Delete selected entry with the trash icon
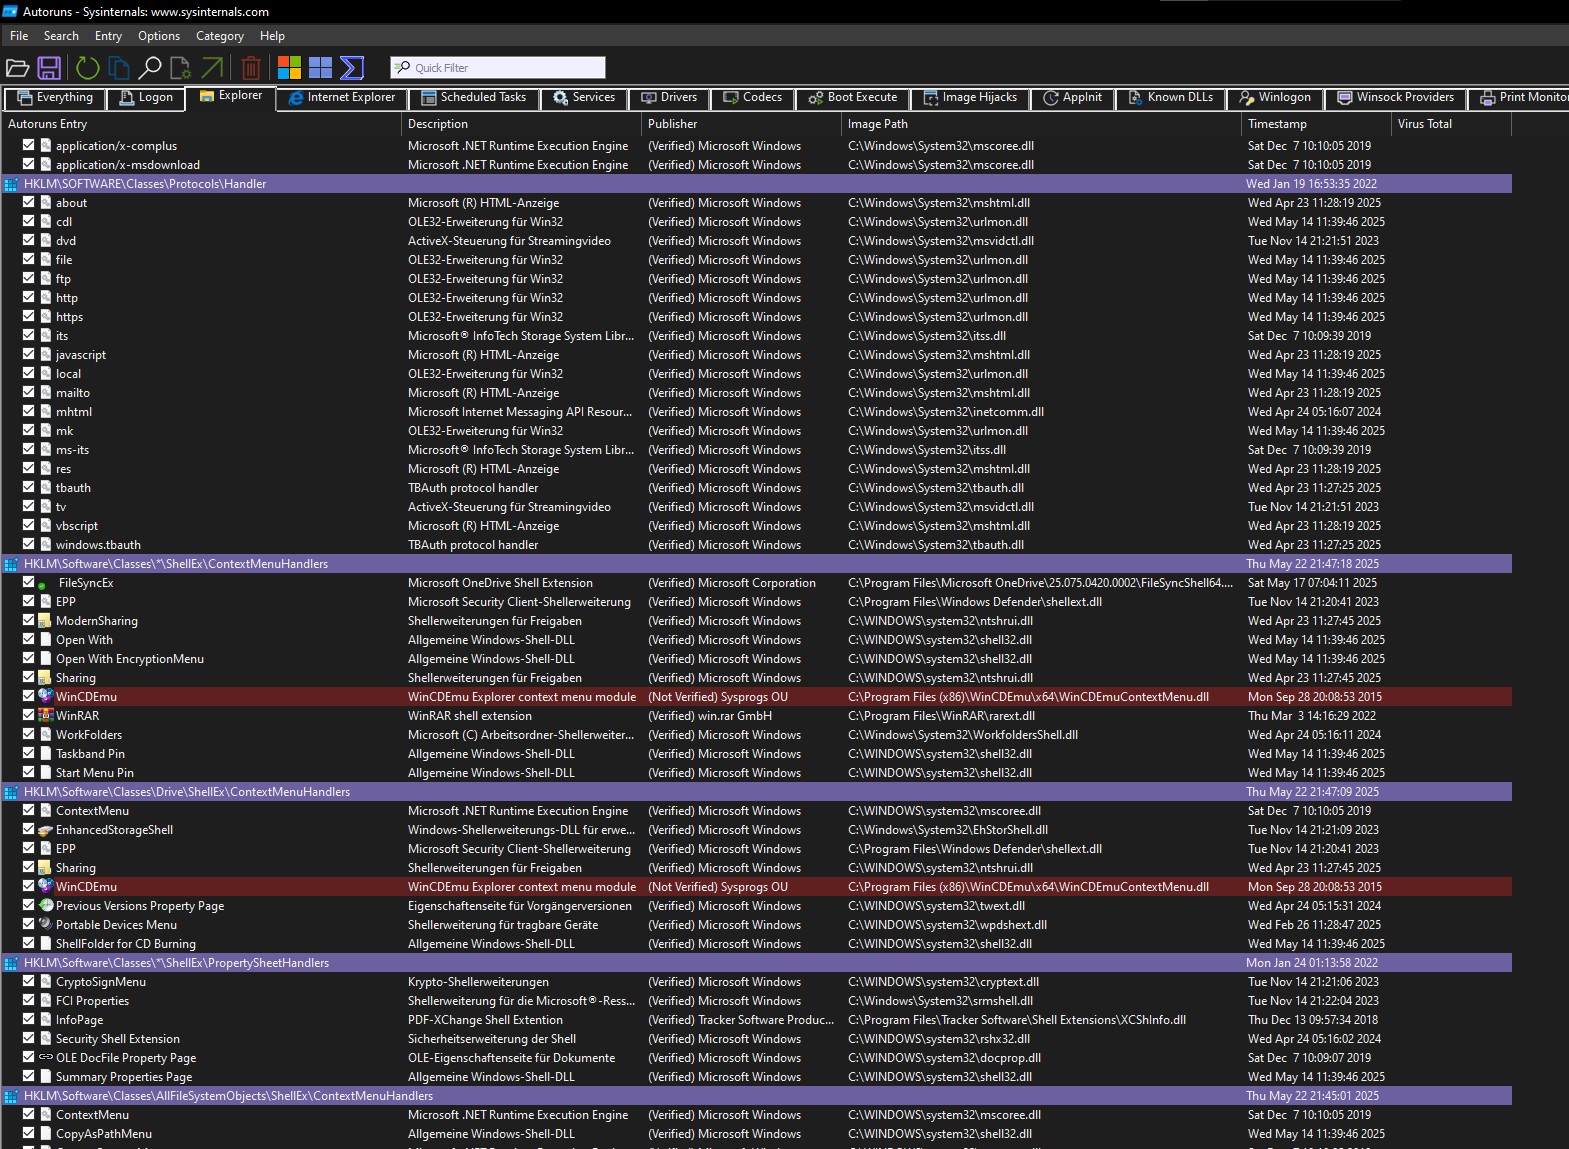The height and width of the screenshot is (1149, 1569). point(251,68)
